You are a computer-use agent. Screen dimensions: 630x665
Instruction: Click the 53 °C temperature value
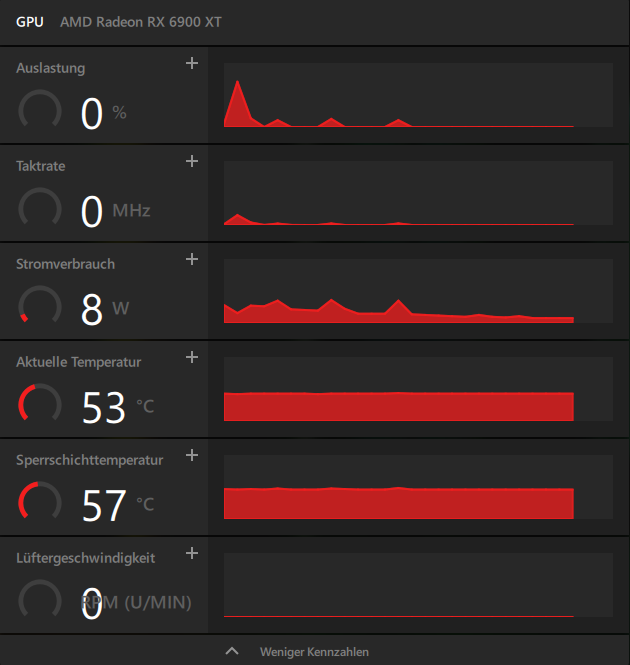[118, 407]
